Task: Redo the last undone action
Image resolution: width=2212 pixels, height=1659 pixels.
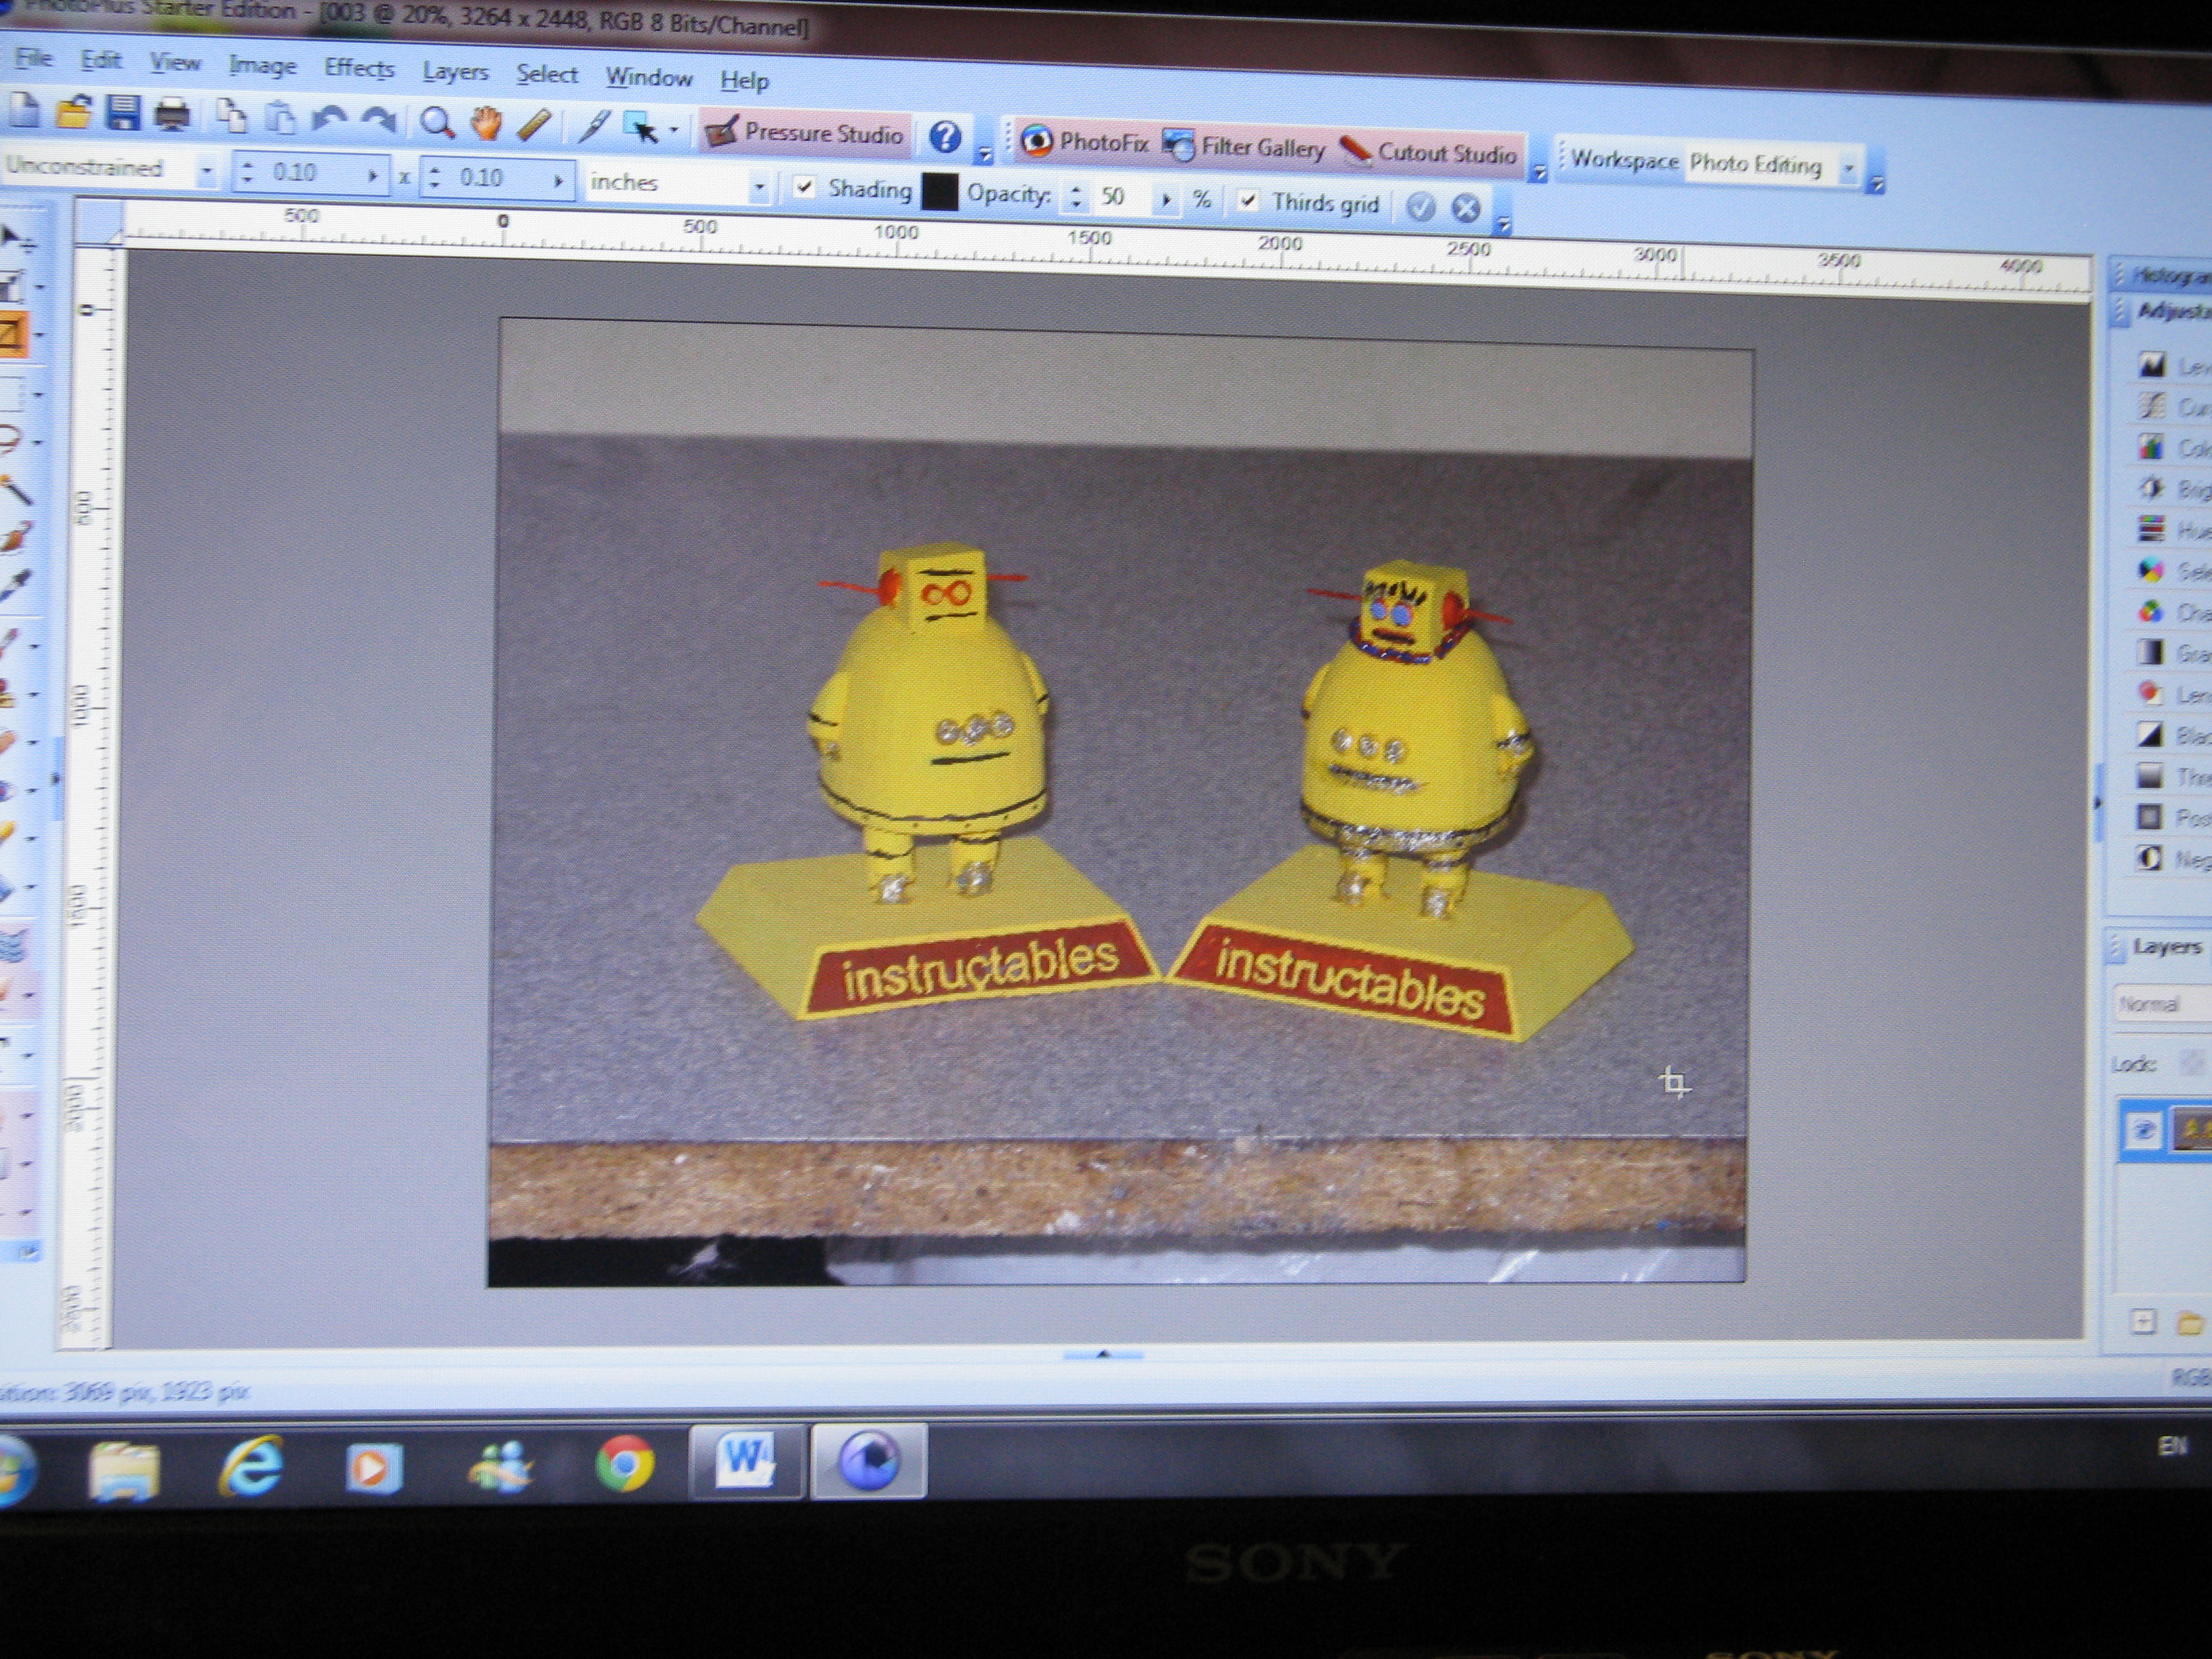Action: (x=378, y=121)
